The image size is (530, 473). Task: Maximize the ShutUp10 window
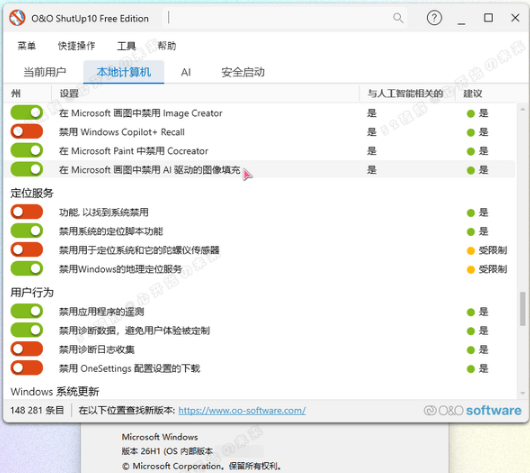tap(488, 18)
